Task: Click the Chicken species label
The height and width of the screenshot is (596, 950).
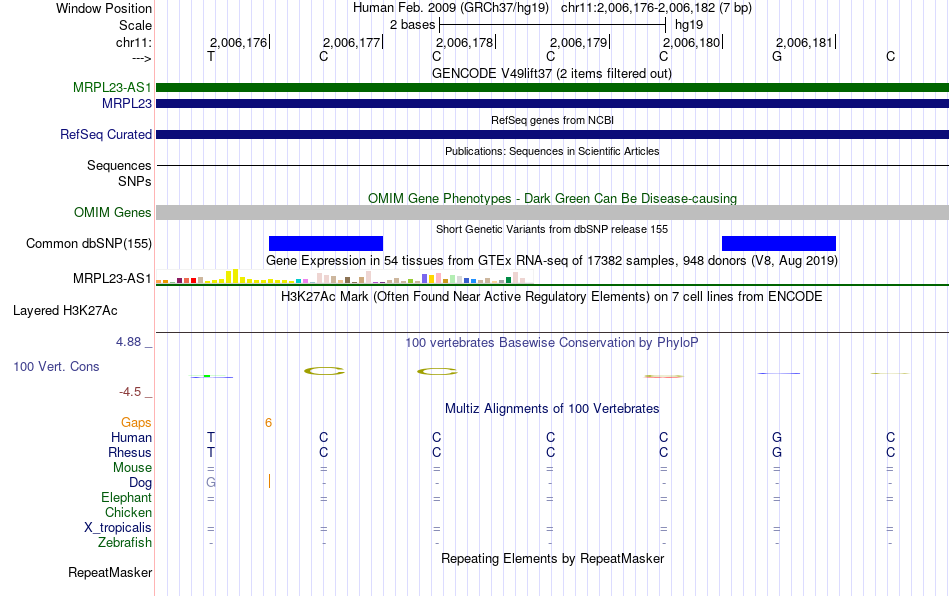Action: click(128, 512)
